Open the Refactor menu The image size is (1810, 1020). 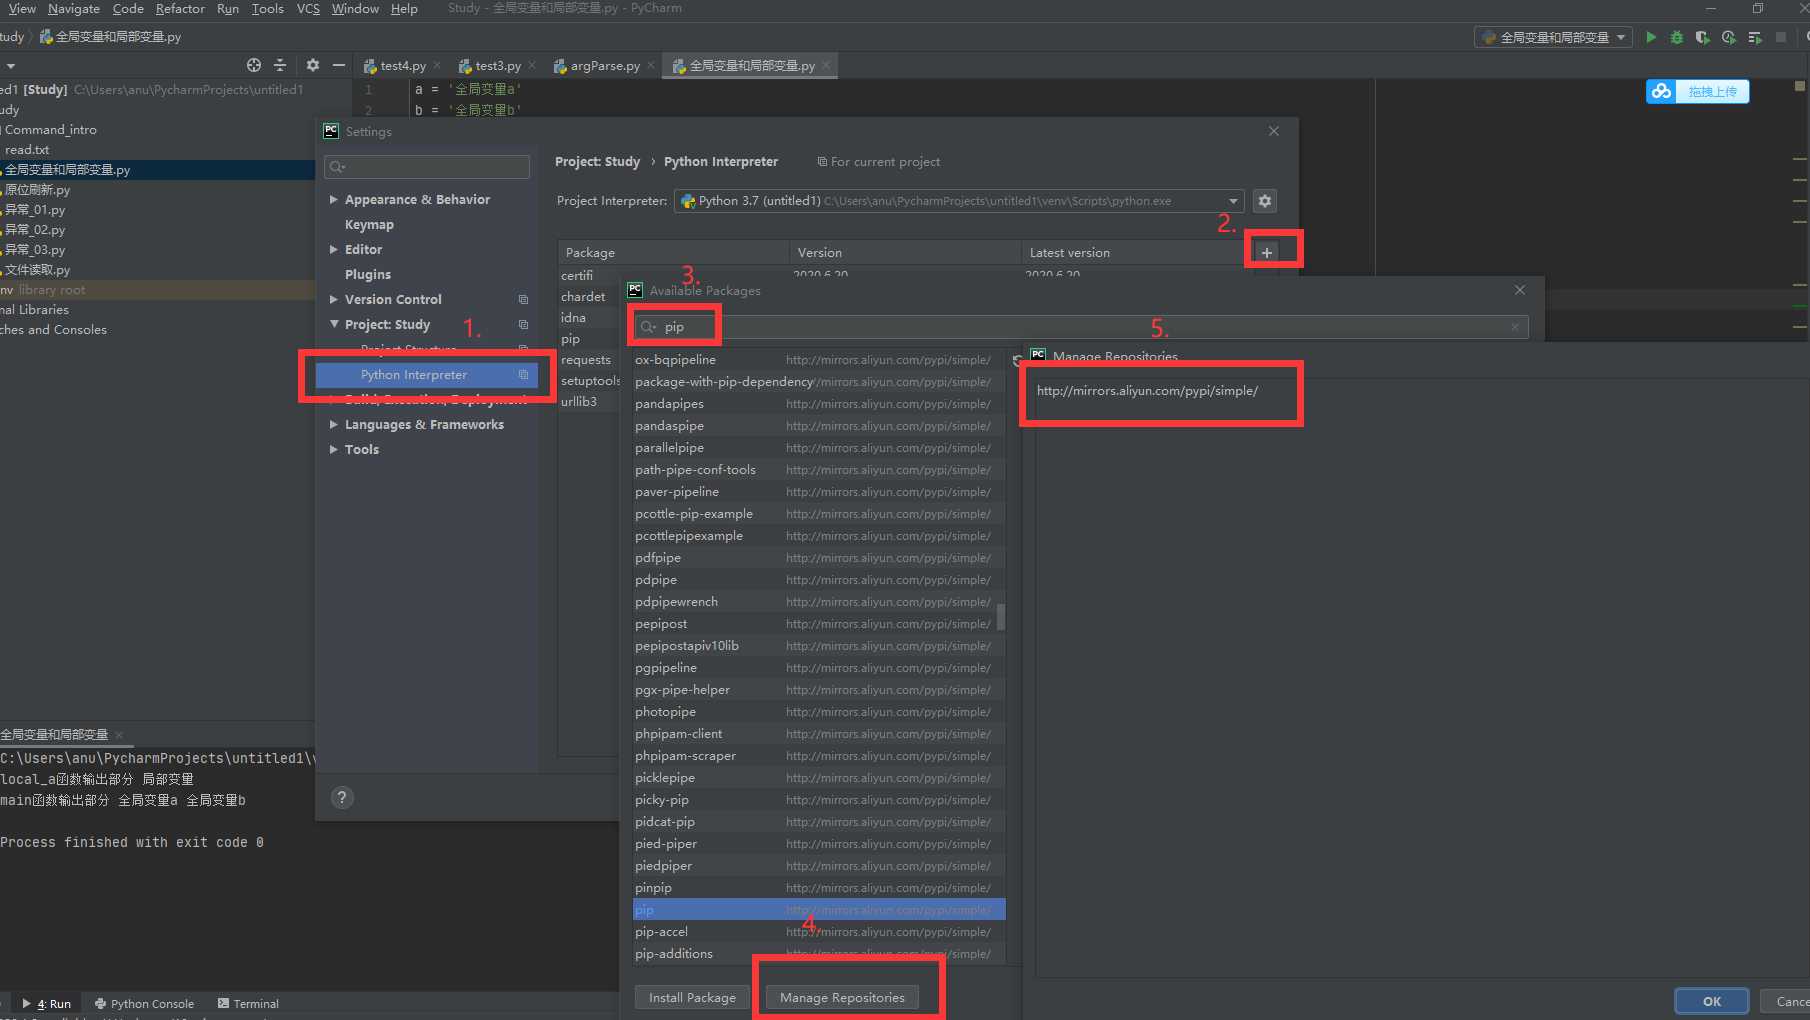pos(180,9)
